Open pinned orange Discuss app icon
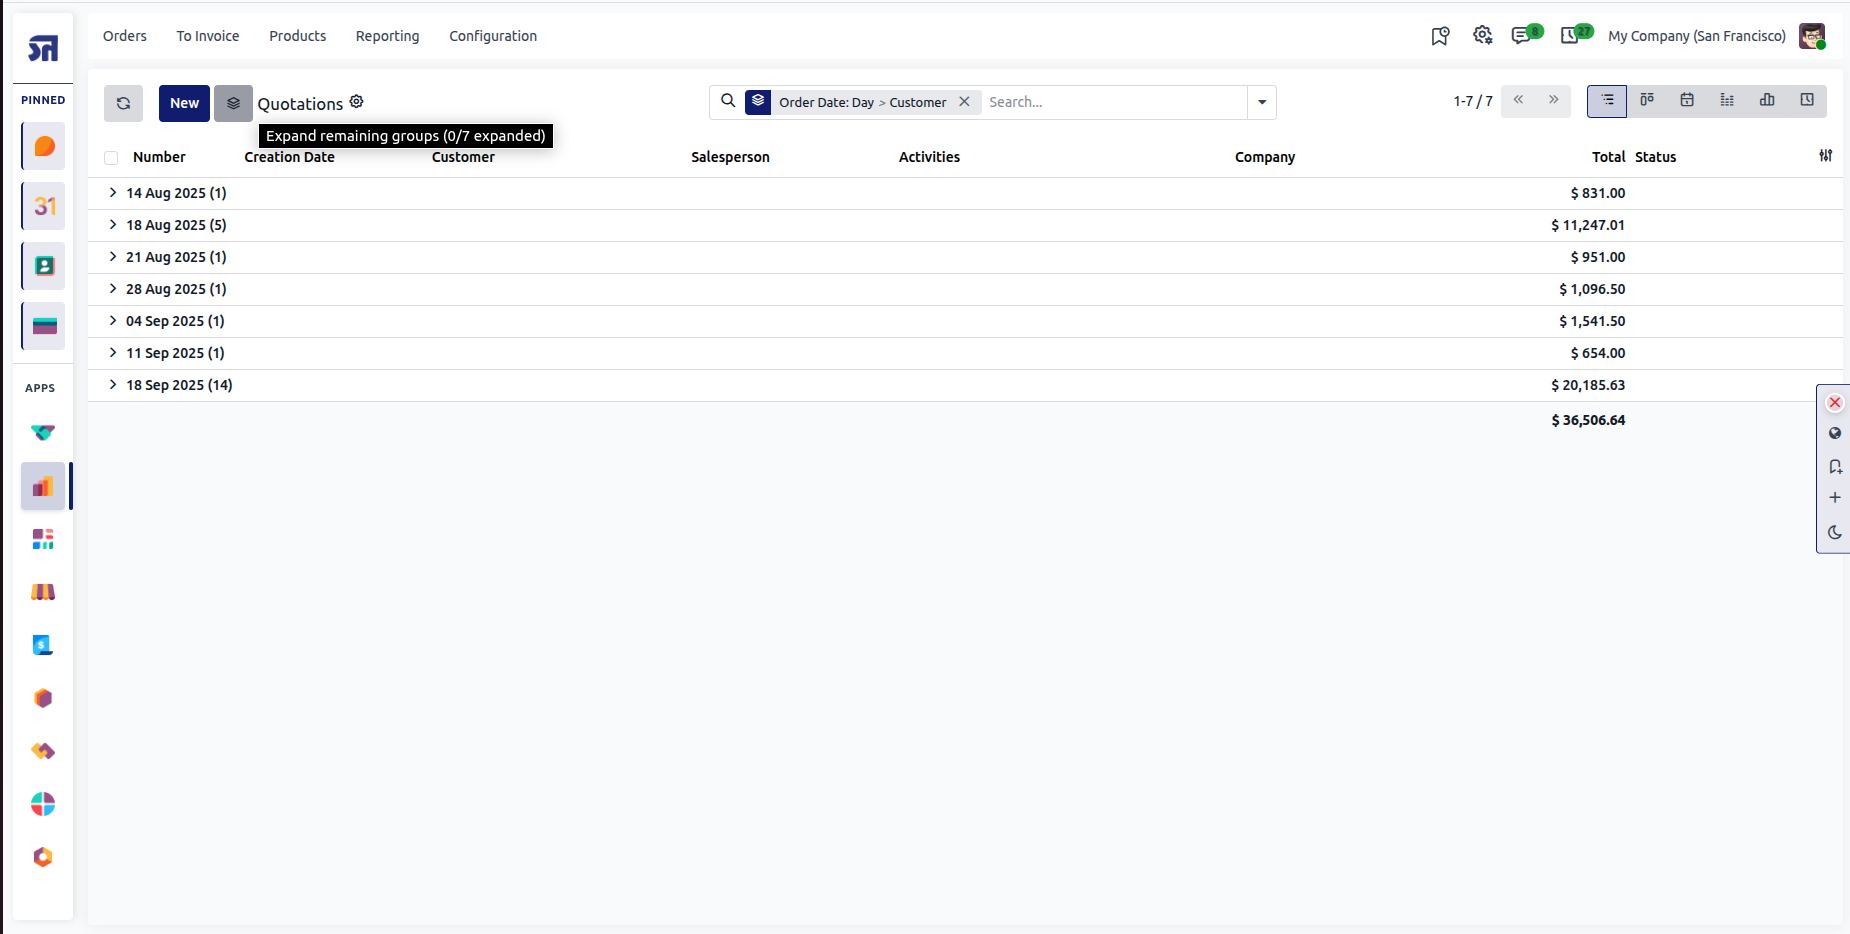The image size is (1850, 934). 44,146
